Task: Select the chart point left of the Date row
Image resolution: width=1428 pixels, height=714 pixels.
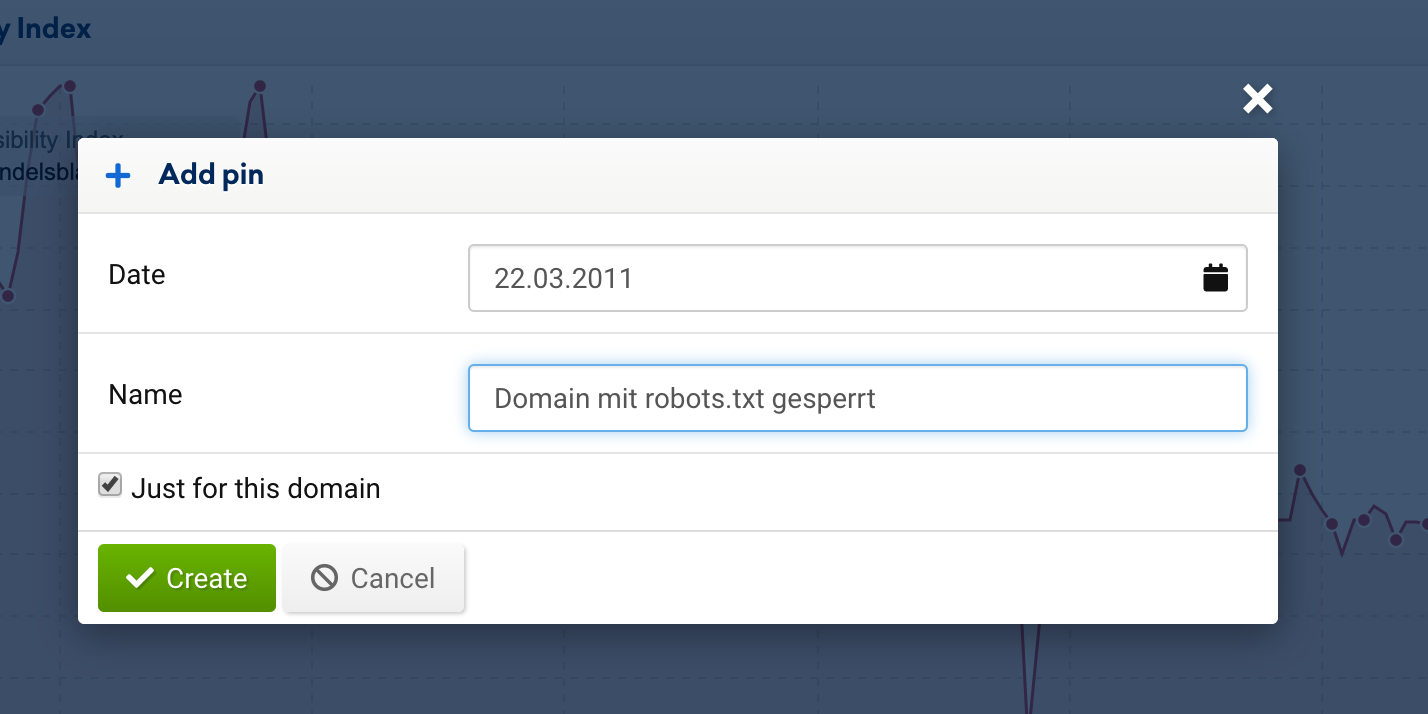Action: pyautogui.click(x=8, y=296)
